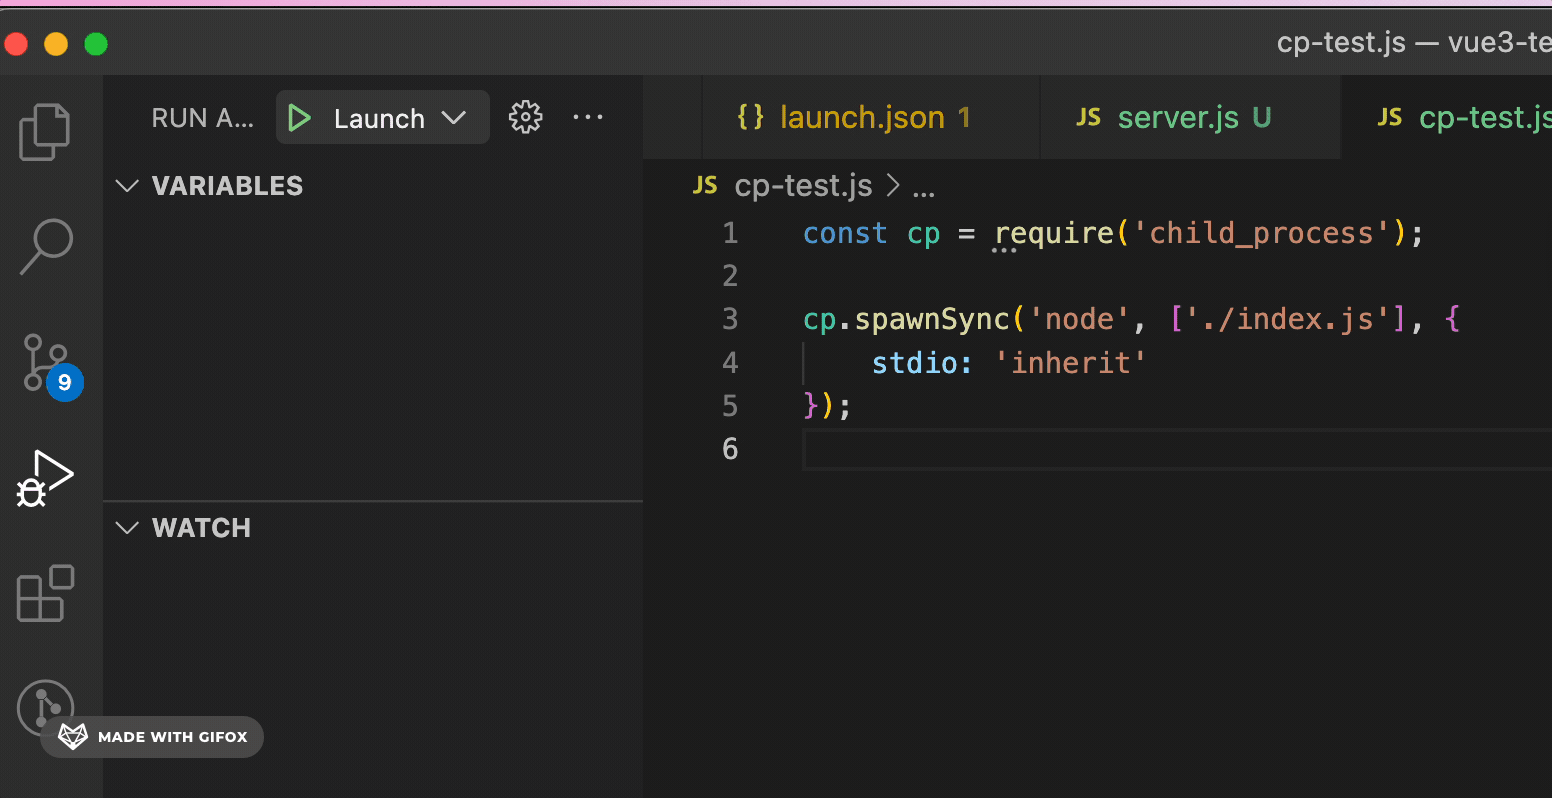The width and height of the screenshot is (1552, 798).
Task: Open the Views and More Actions ellipsis
Action: click(587, 118)
